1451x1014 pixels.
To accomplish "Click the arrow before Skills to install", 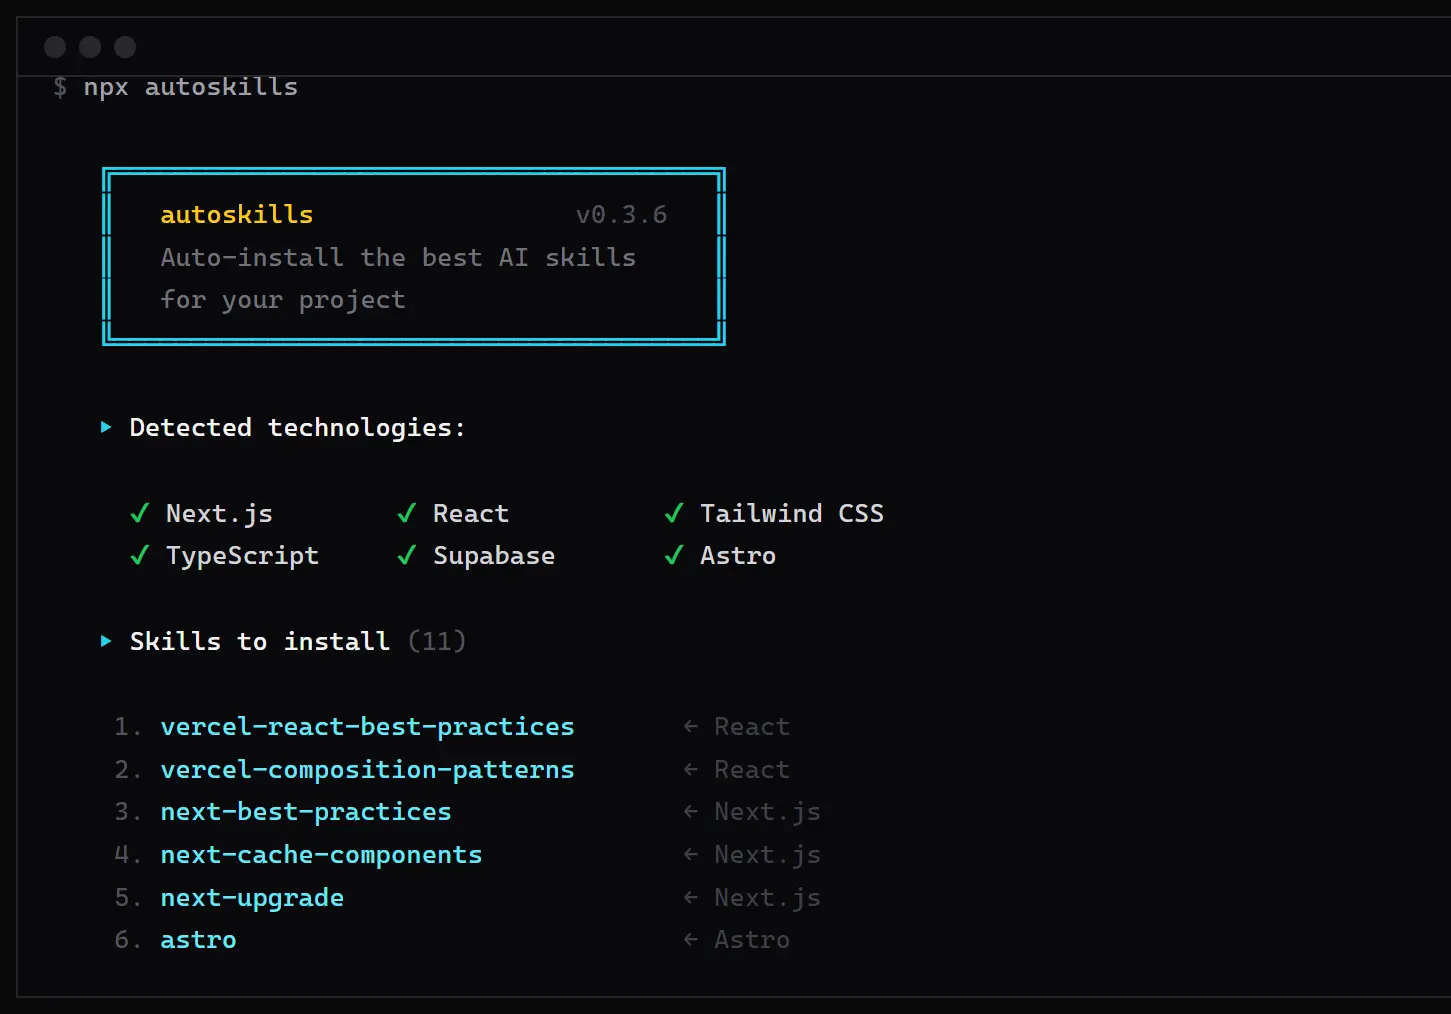I will click(106, 641).
